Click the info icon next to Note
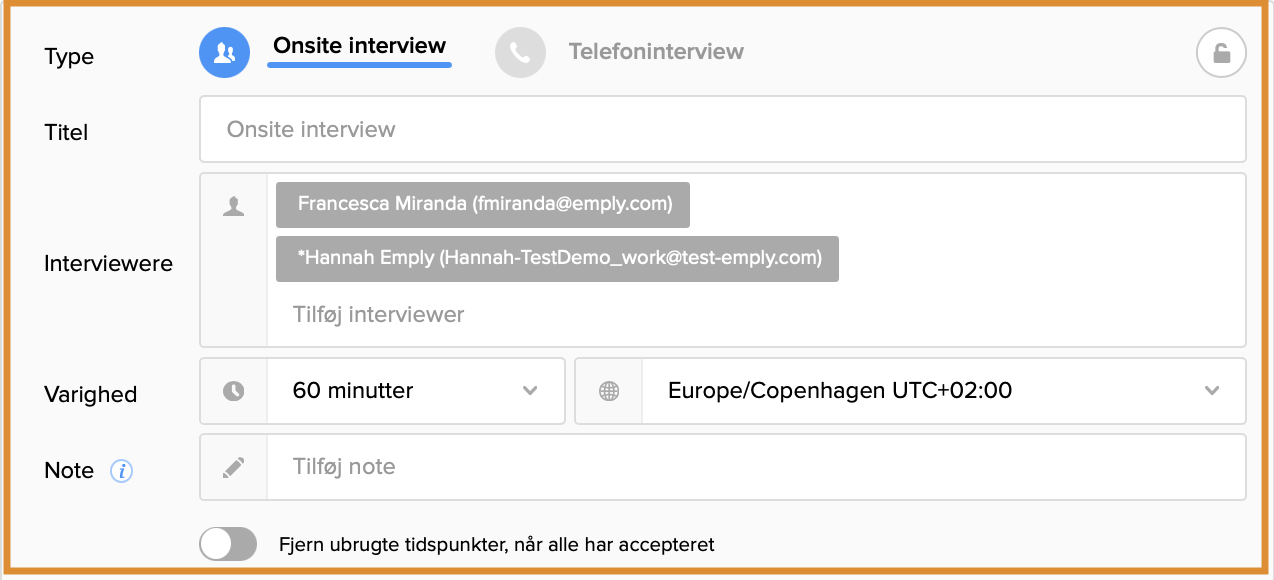 click(x=121, y=471)
